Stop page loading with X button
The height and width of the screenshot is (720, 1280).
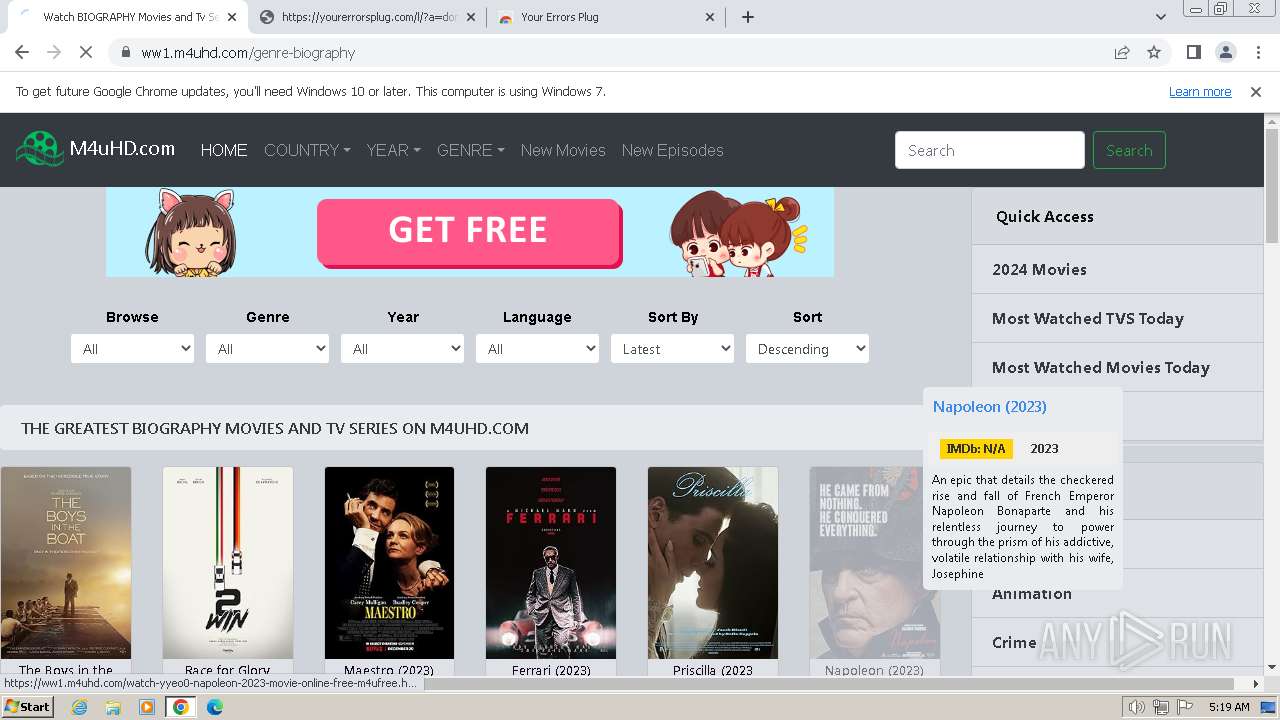tap(86, 52)
